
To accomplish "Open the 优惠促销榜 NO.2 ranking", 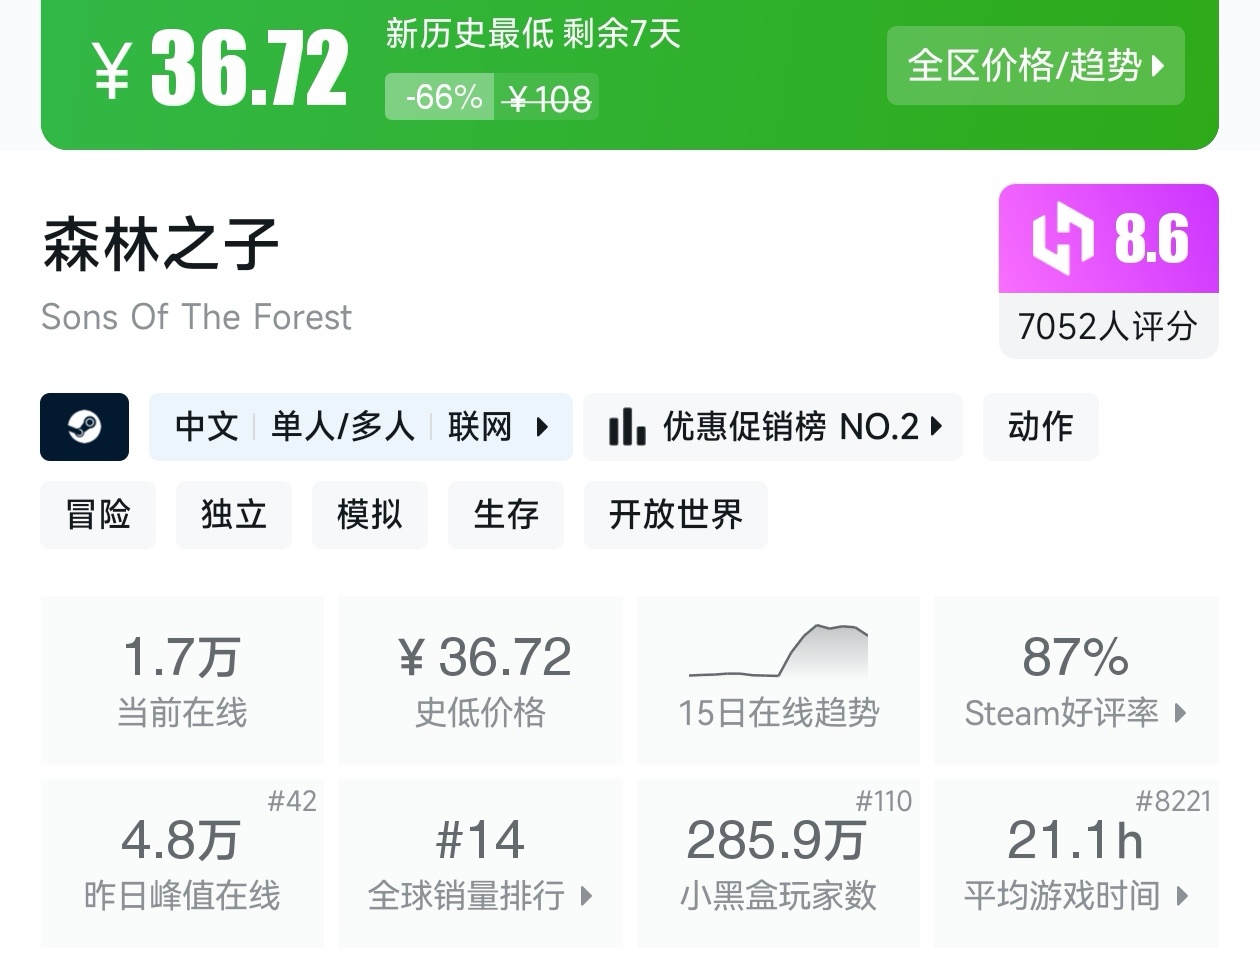I will pyautogui.click(x=773, y=427).
